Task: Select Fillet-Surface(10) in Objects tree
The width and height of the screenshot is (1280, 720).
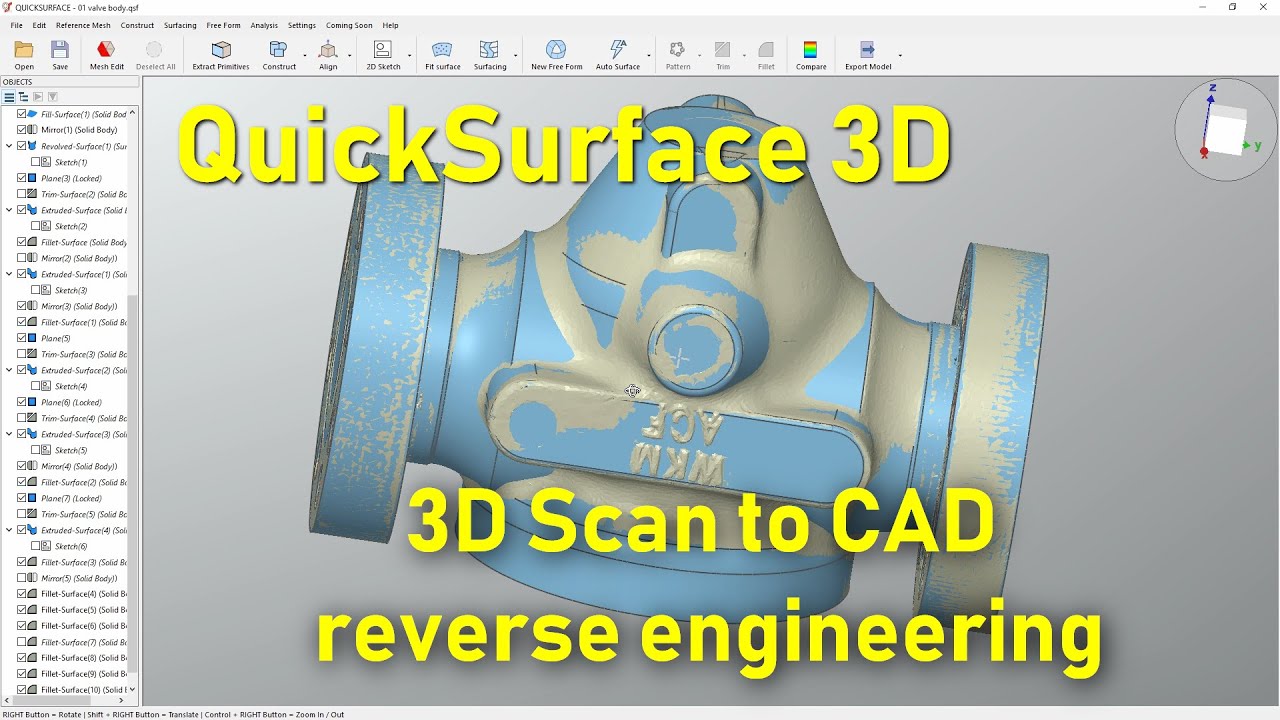Action: 83,690
